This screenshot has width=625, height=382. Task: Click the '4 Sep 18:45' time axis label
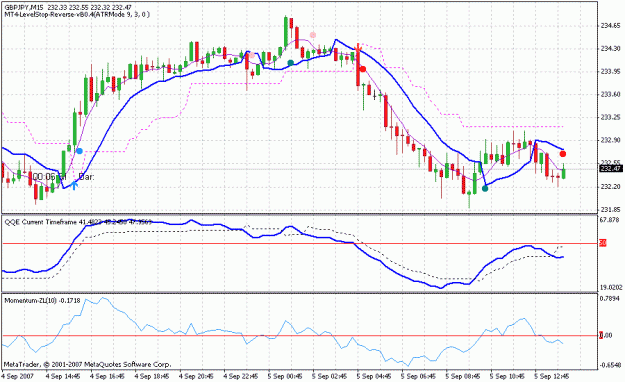[x=152, y=376]
